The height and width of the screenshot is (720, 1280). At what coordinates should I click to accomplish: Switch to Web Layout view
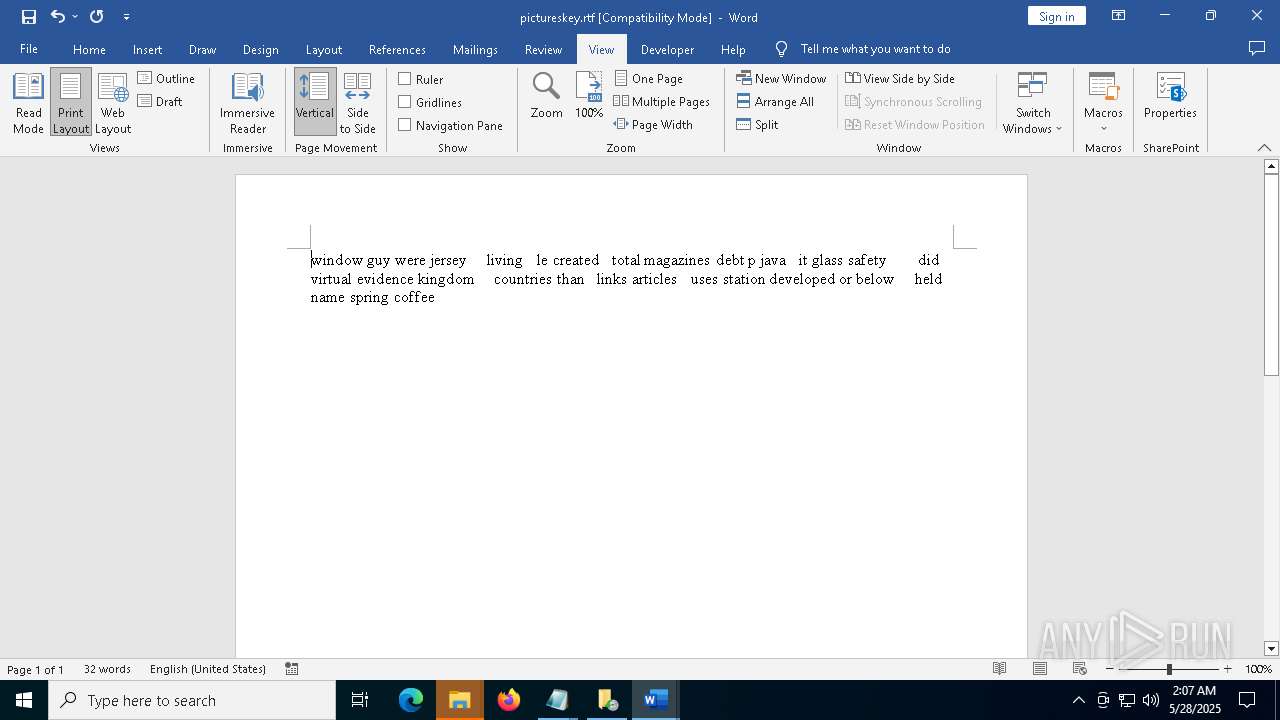113,103
